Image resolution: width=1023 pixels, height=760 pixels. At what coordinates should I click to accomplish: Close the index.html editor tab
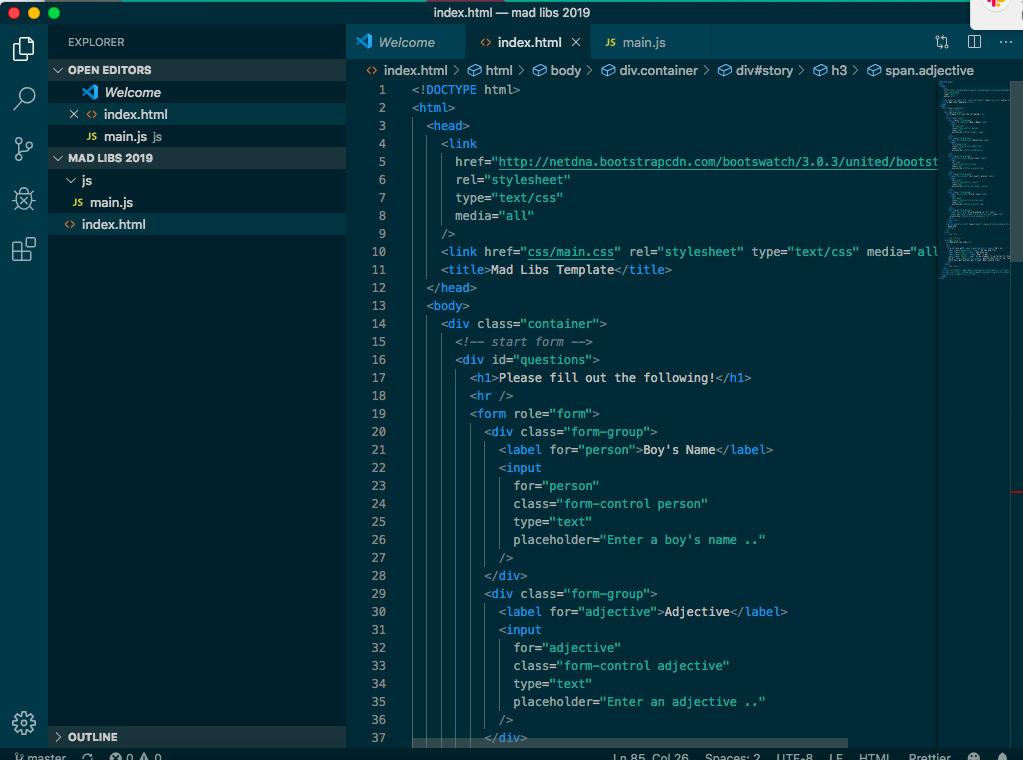[576, 42]
